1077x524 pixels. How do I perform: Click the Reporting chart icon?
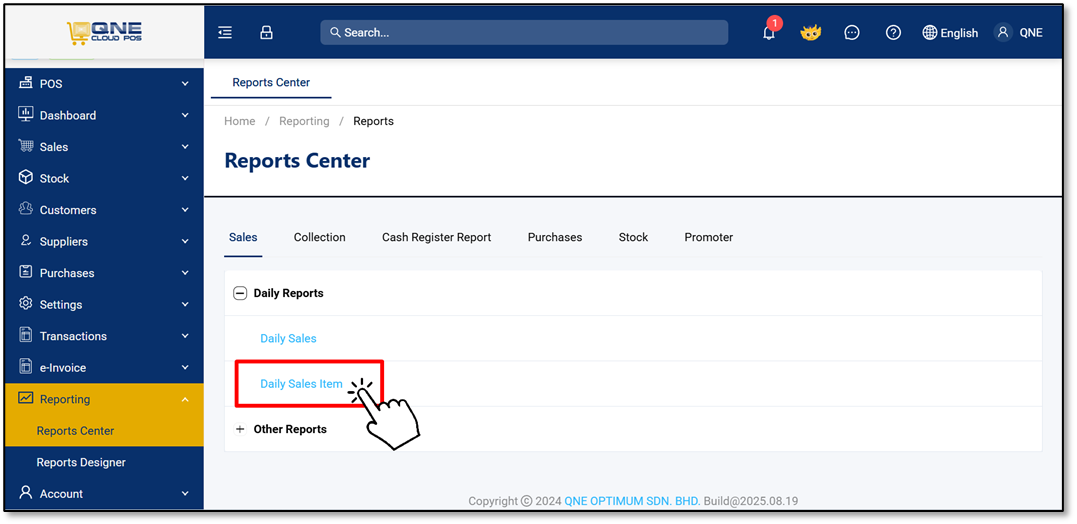click(x=25, y=398)
